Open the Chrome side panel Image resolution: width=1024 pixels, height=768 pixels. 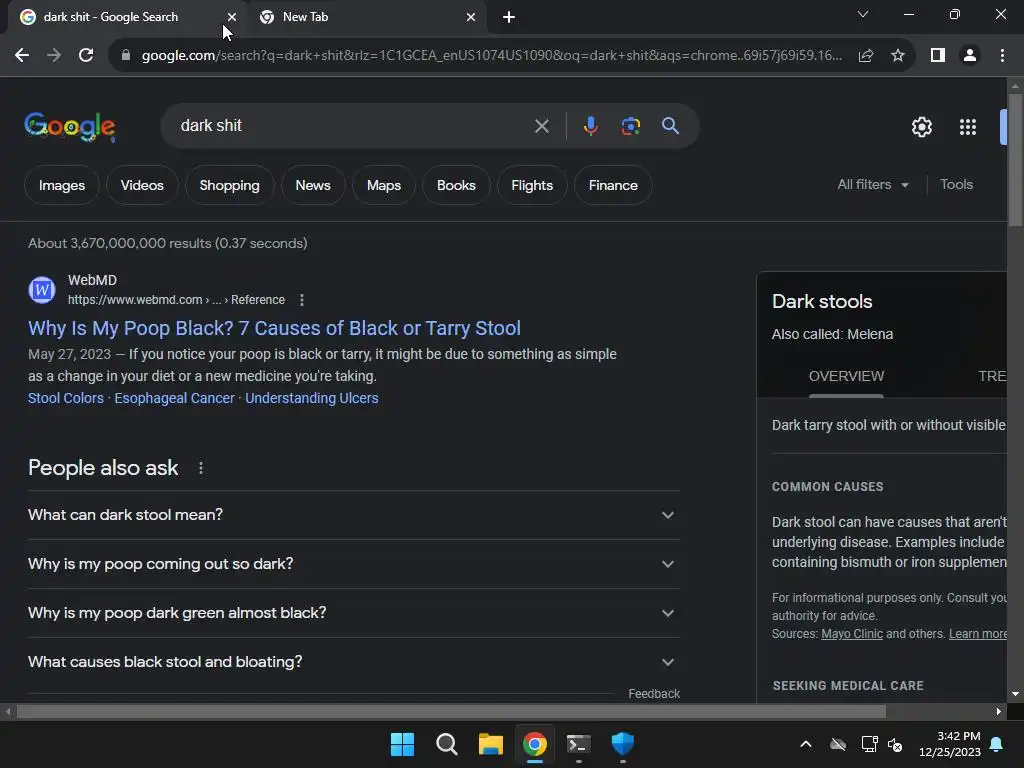click(x=938, y=56)
